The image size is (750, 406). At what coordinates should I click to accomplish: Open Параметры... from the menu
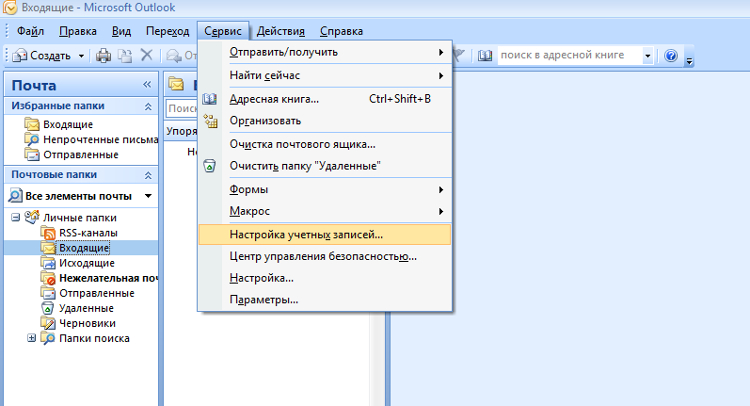tap(325, 300)
